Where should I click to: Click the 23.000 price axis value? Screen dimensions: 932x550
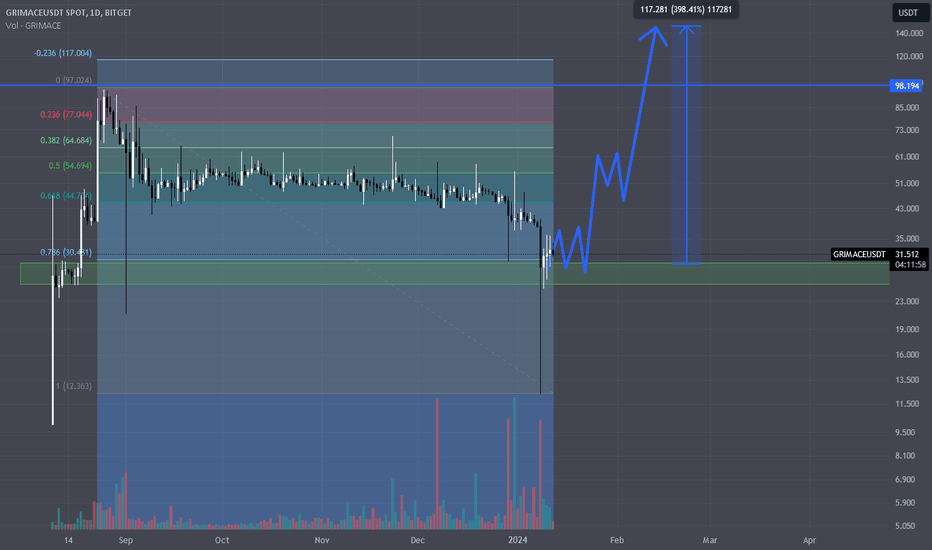(907, 301)
